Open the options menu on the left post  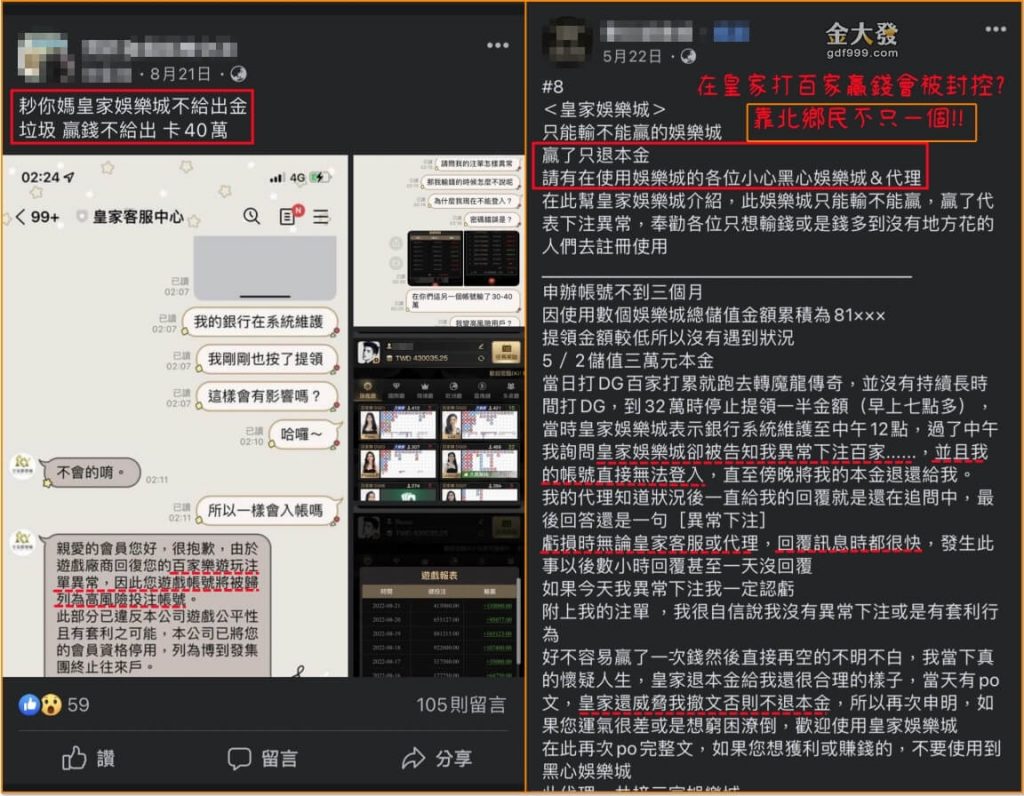pos(497,45)
